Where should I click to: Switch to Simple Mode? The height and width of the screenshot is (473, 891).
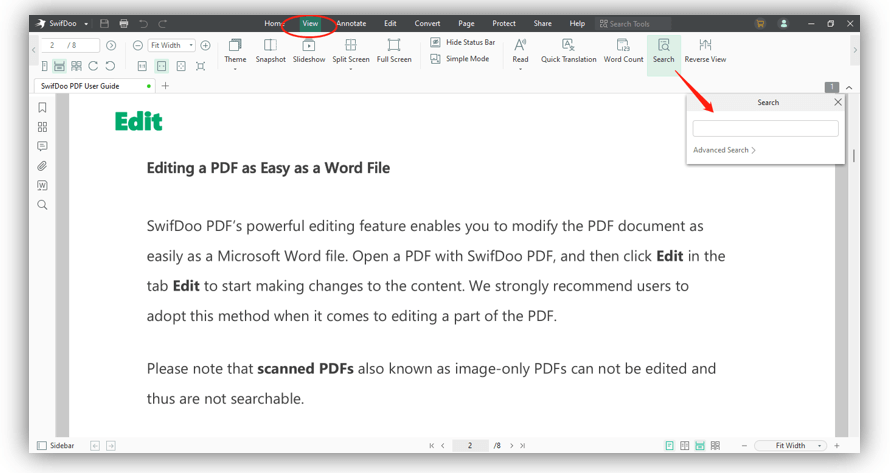[460, 59]
